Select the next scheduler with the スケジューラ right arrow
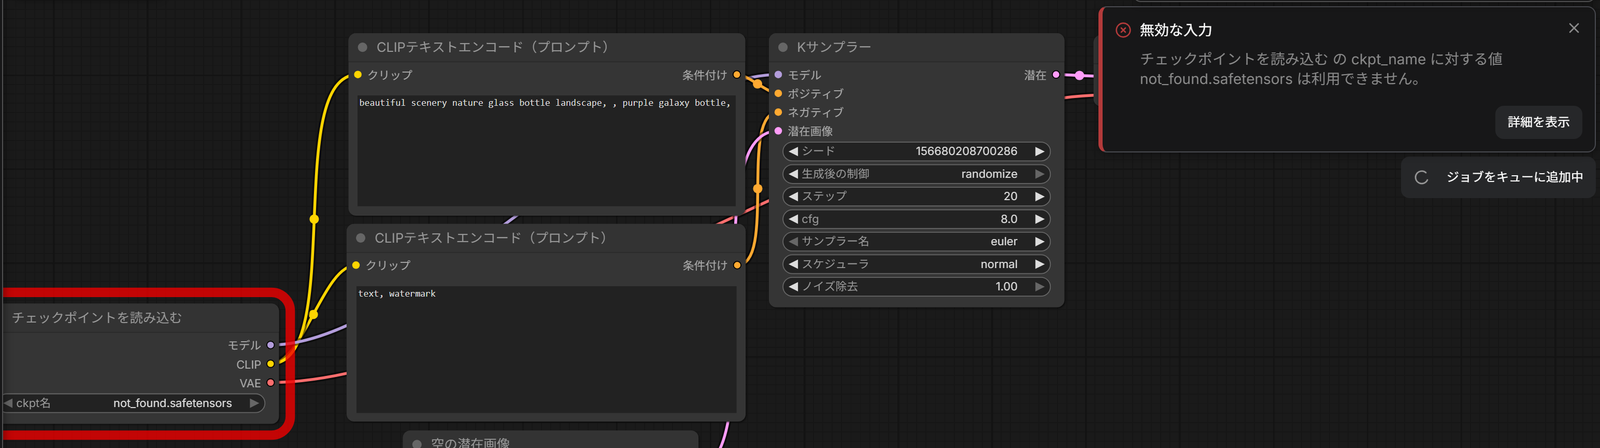The width and height of the screenshot is (1600, 448). pos(1039,264)
